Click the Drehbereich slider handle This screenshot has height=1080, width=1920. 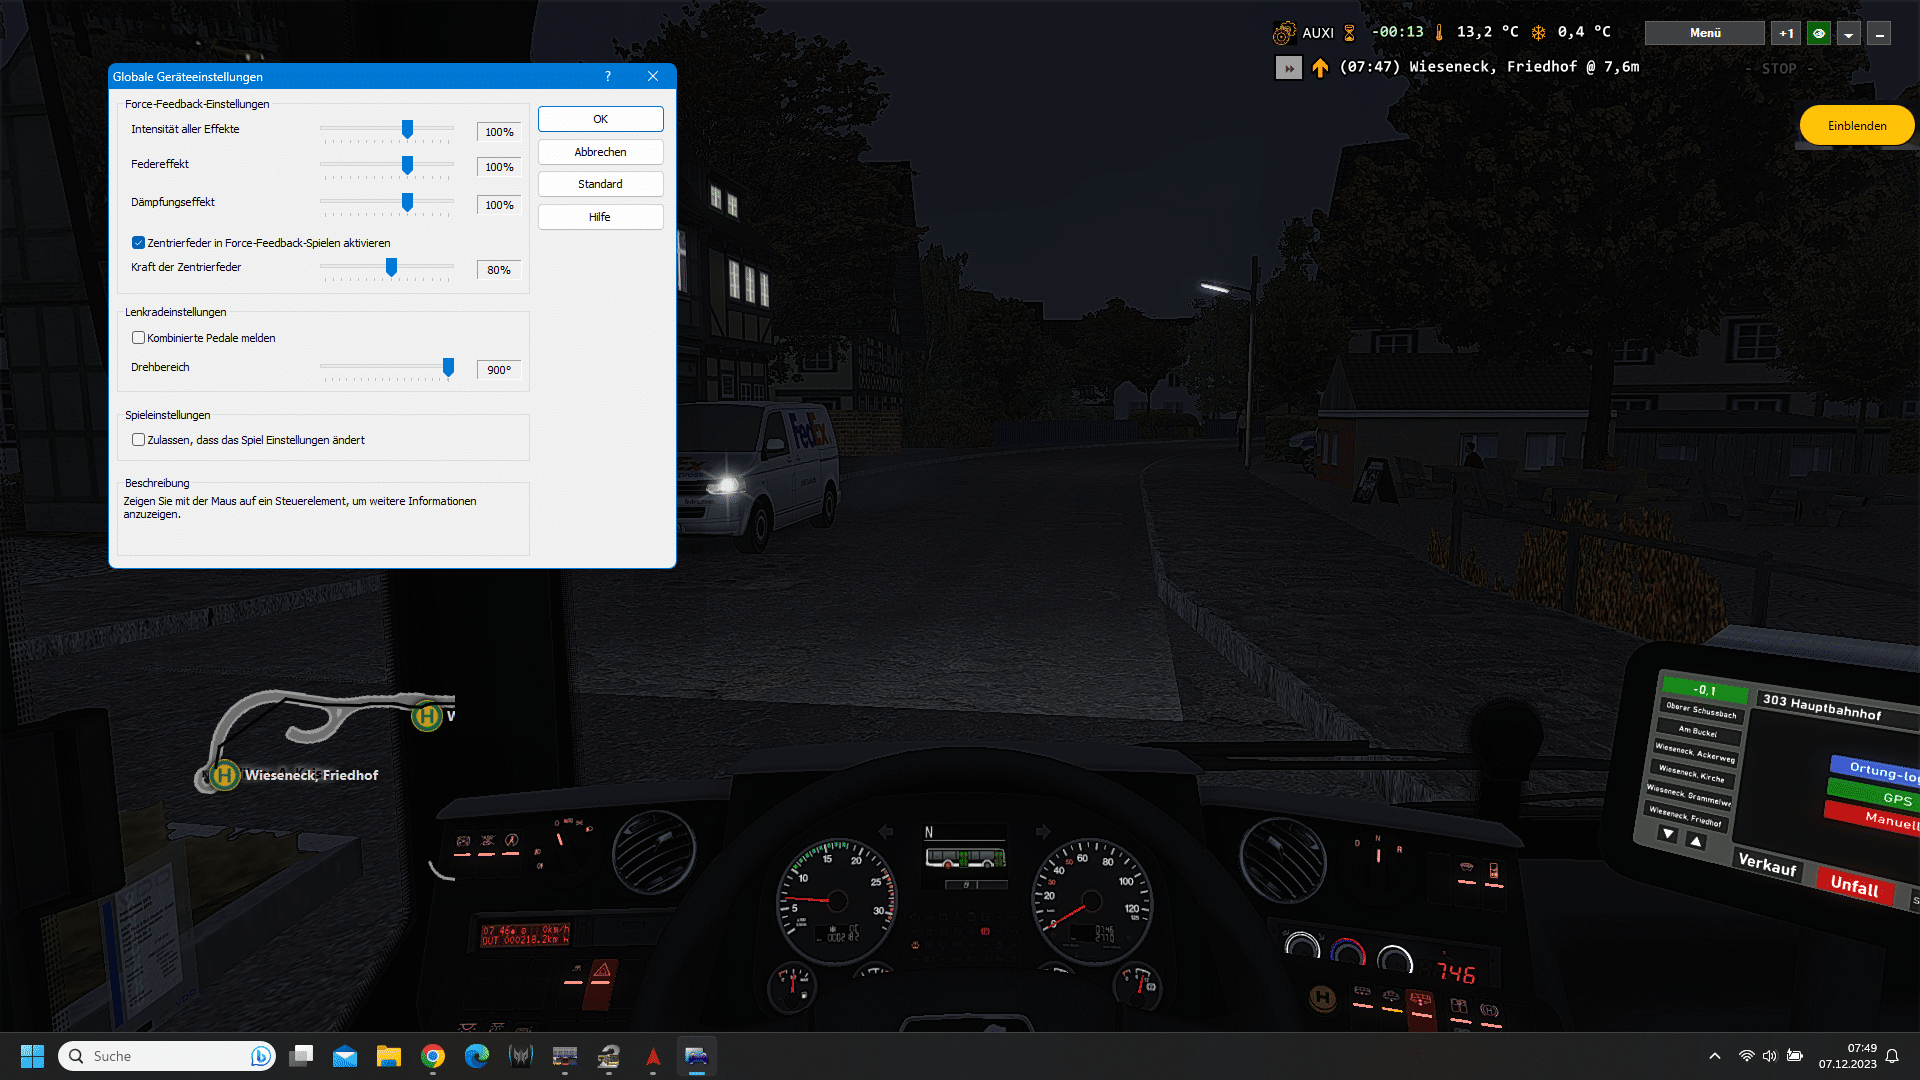448,368
